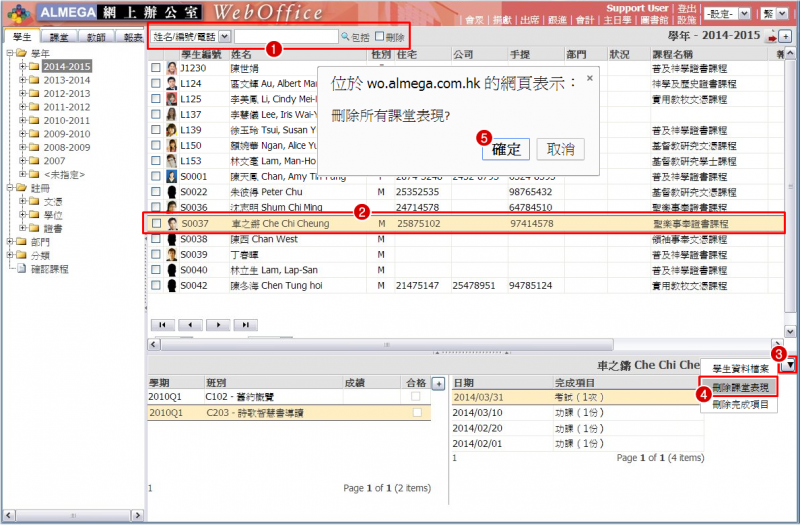The height and width of the screenshot is (525, 800).
Task: Click photo thumbnail of student L150
Action: point(171,145)
